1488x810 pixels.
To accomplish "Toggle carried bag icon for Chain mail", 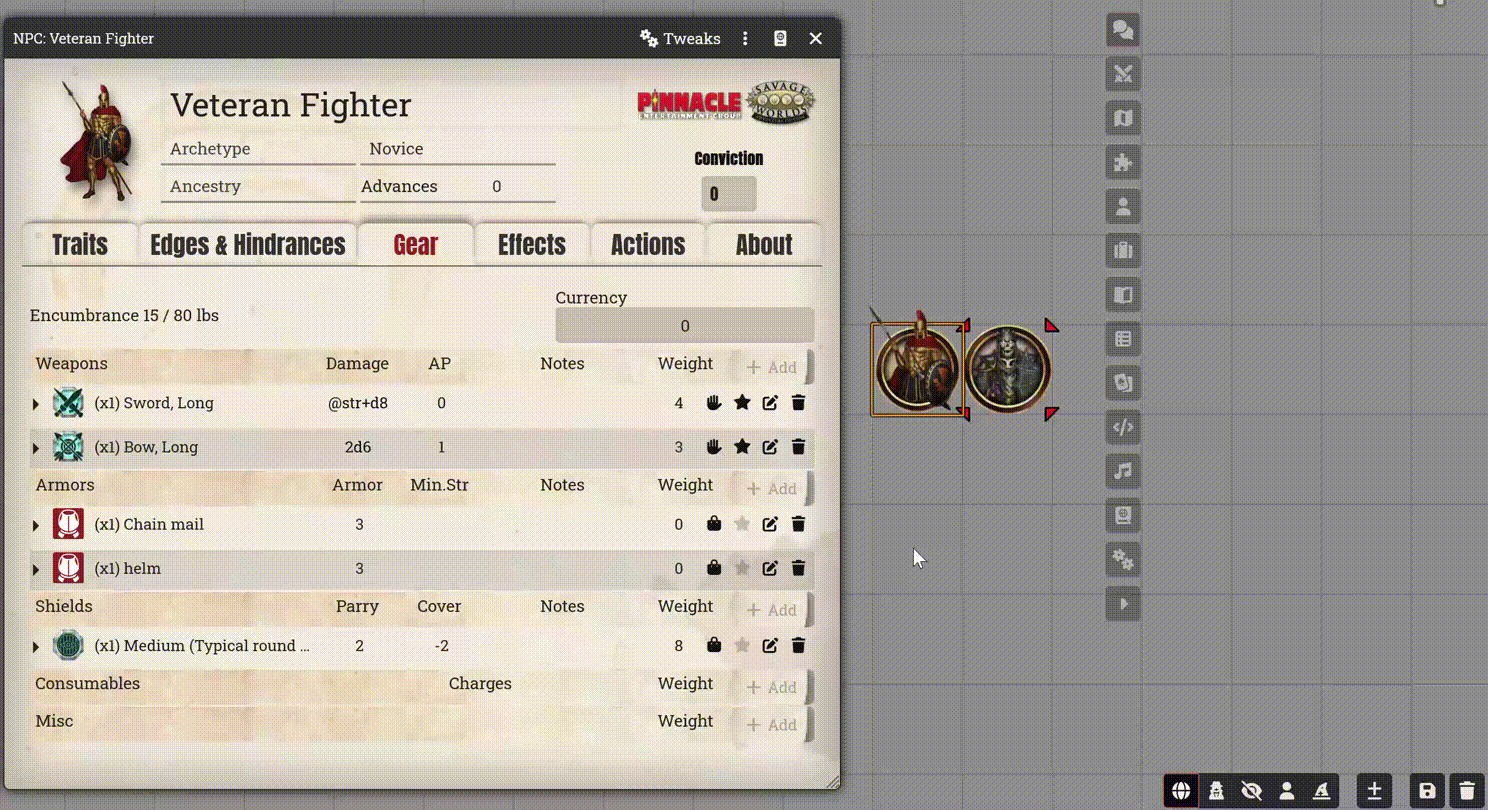I will pyautogui.click(x=713, y=524).
